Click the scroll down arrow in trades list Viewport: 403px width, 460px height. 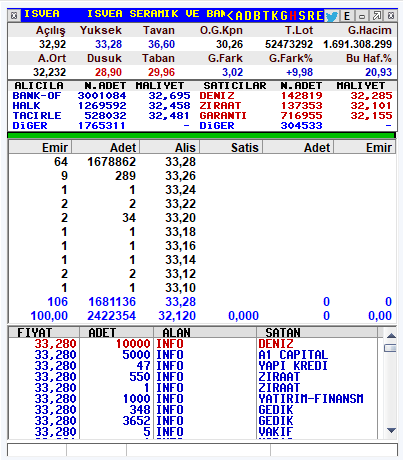(x=391, y=430)
